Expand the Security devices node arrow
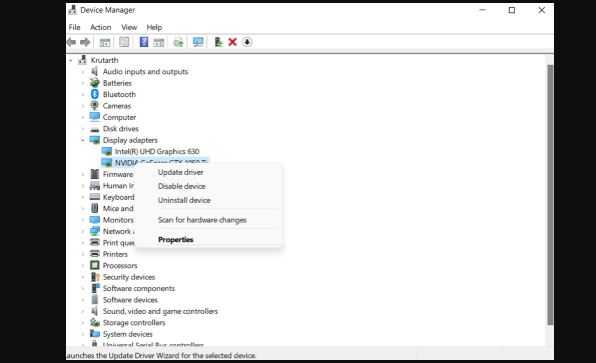Image resolution: width=596 pixels, height=363 pixels. coord(82,277)
